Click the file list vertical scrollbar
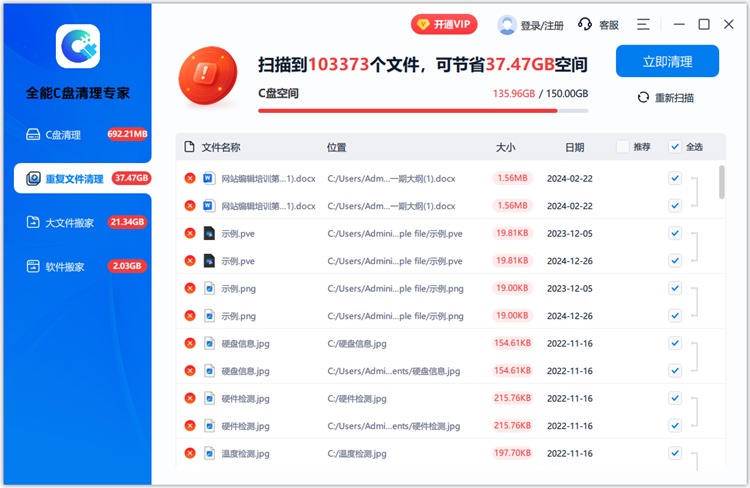 [721, 182]
